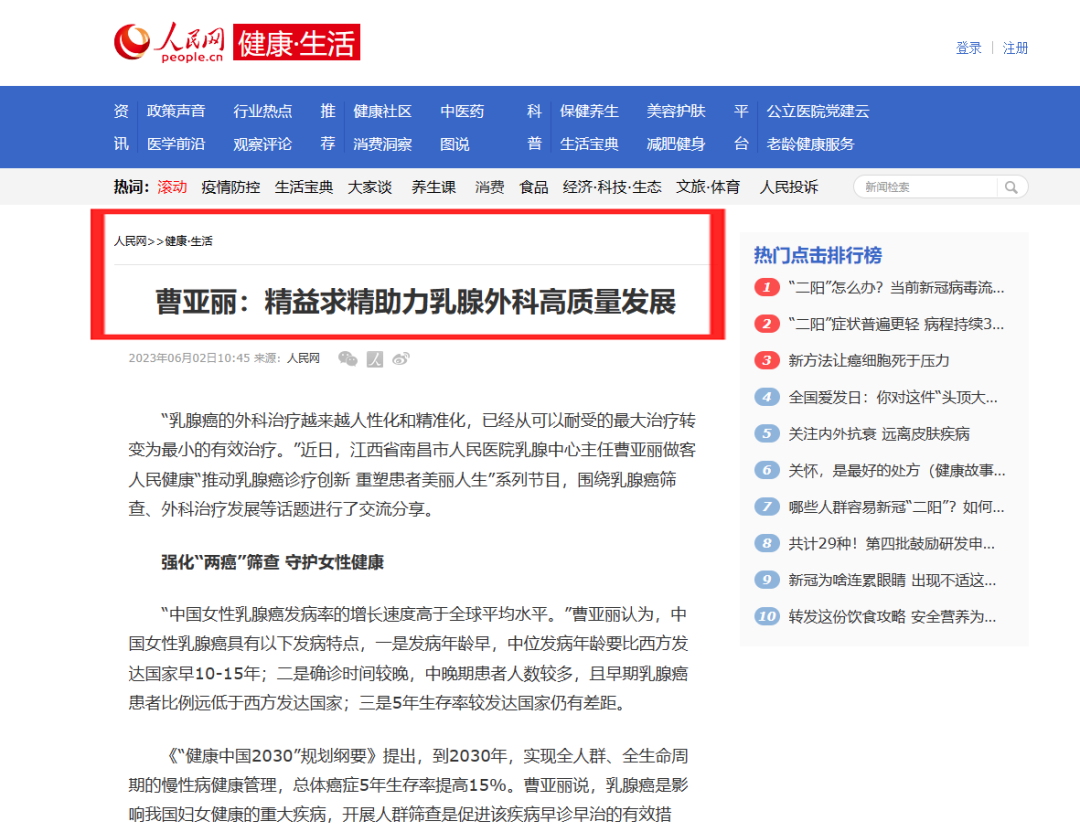Open the 登录 login link

point(968,48)
